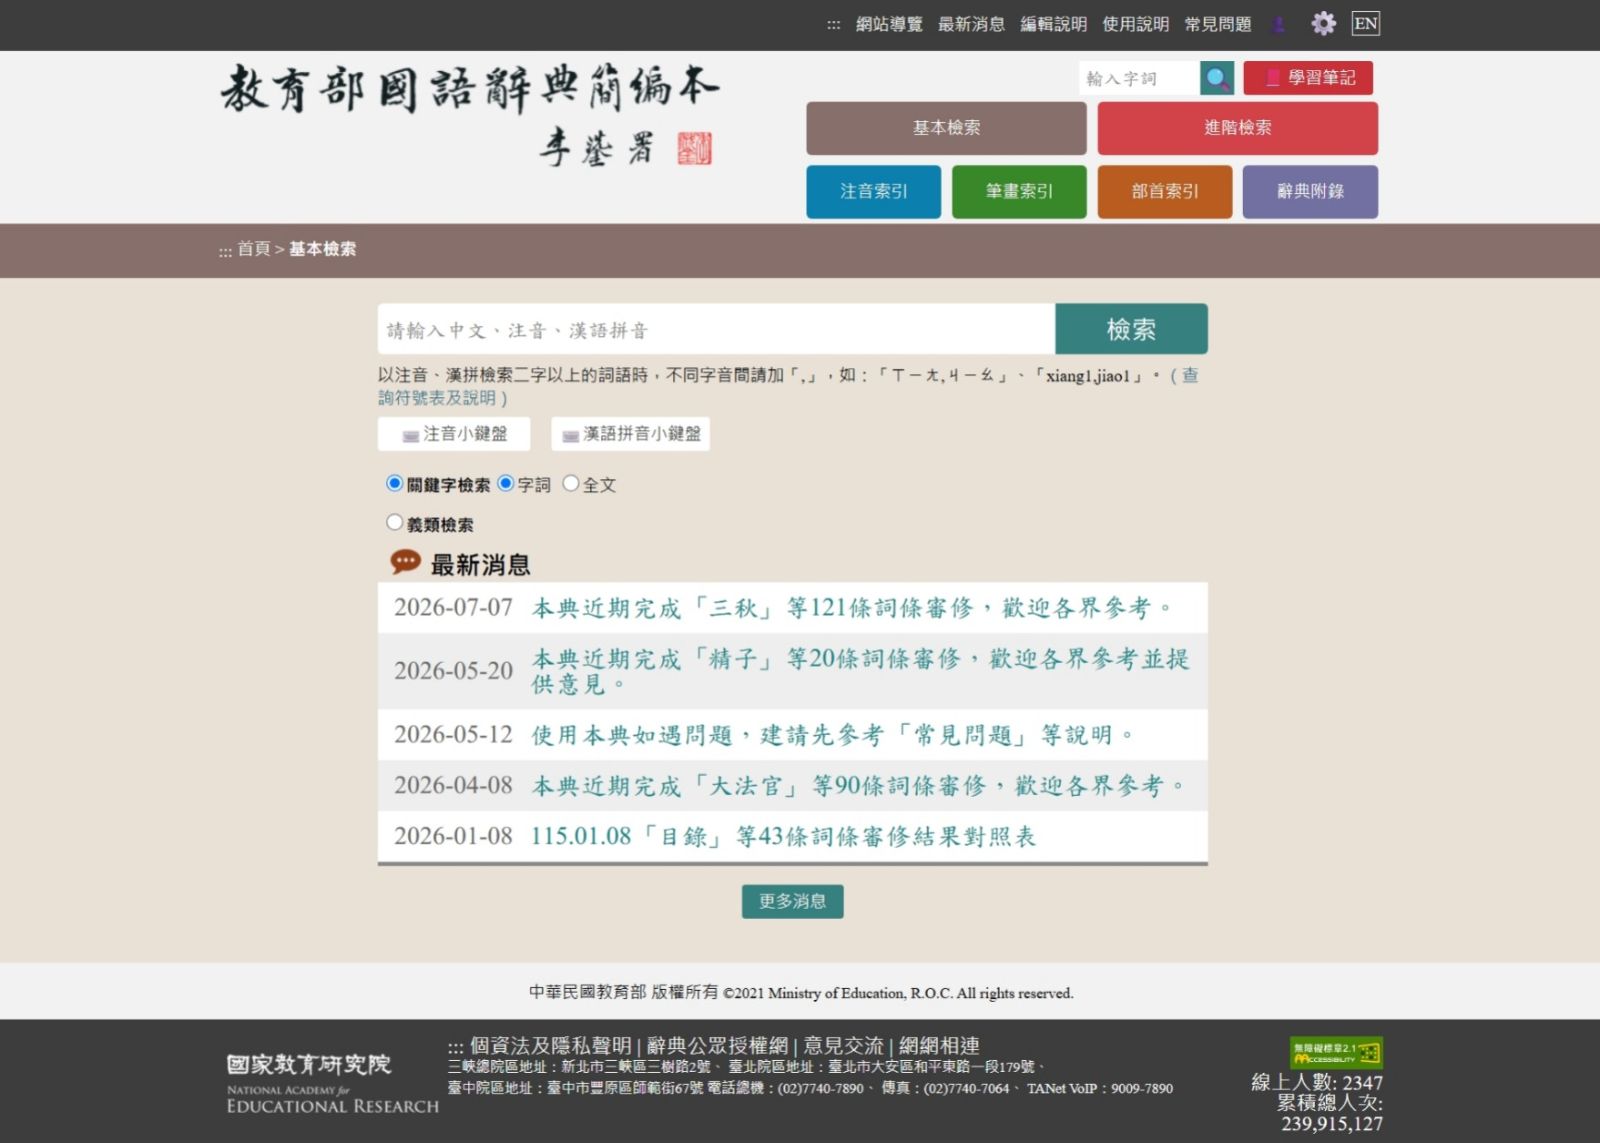Click the magnifier search icon in header
1600x1143 pixels.
[x=1216, y=78]
